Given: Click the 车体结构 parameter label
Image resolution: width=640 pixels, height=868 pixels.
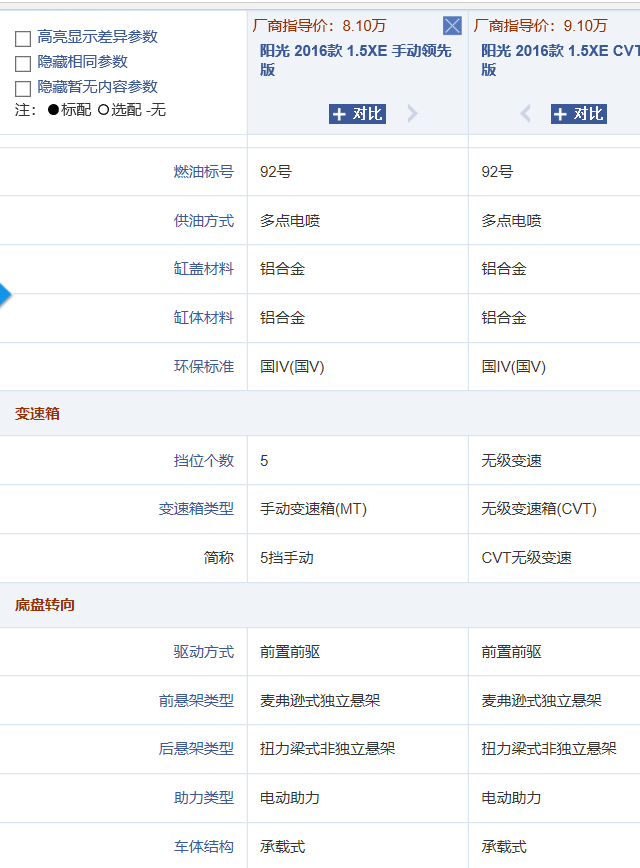Looking at the screenshot, I should [x=204, y=846].
